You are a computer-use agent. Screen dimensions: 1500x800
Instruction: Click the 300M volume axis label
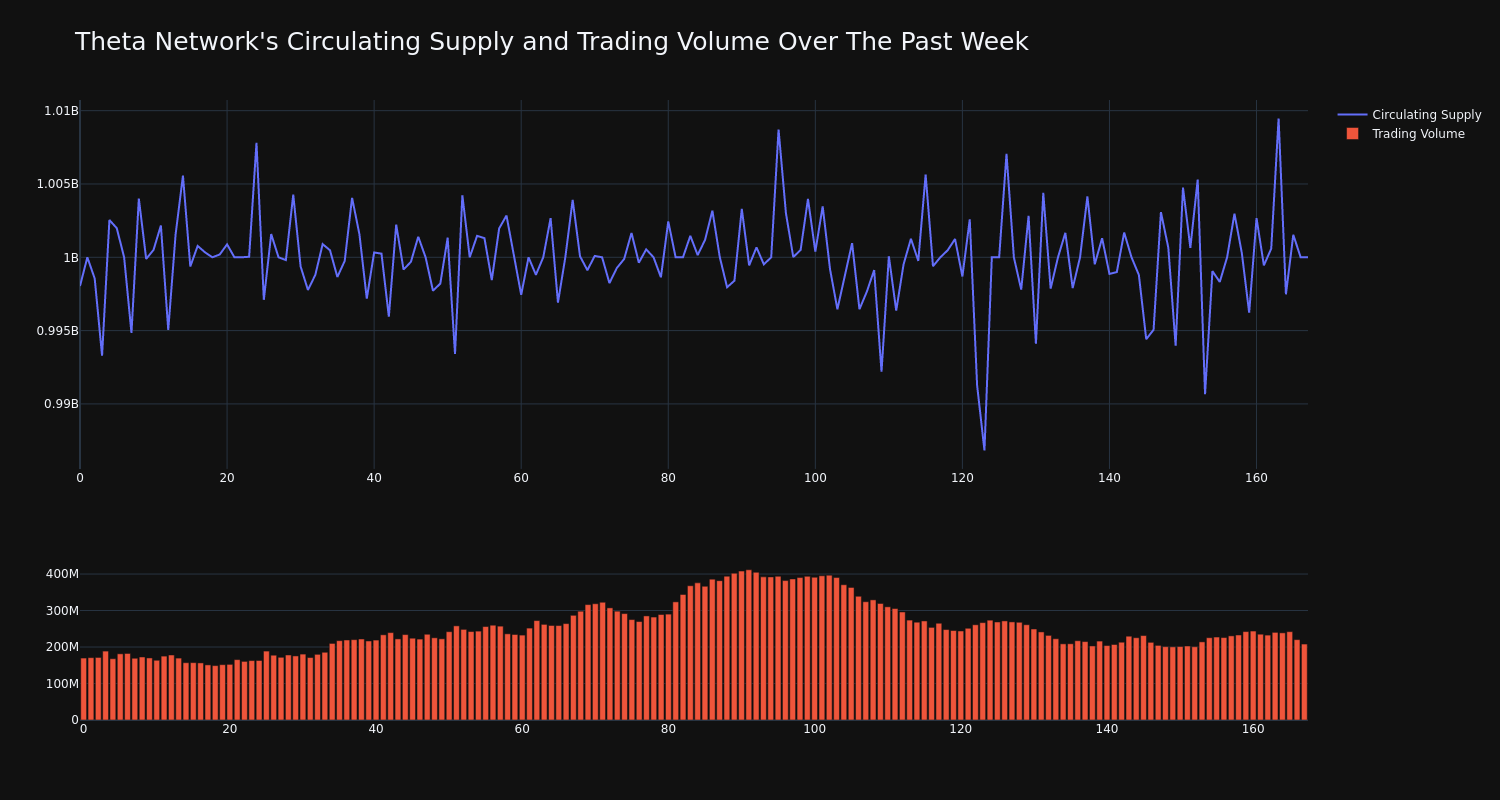pyautogui.click(x=62, y=611)
